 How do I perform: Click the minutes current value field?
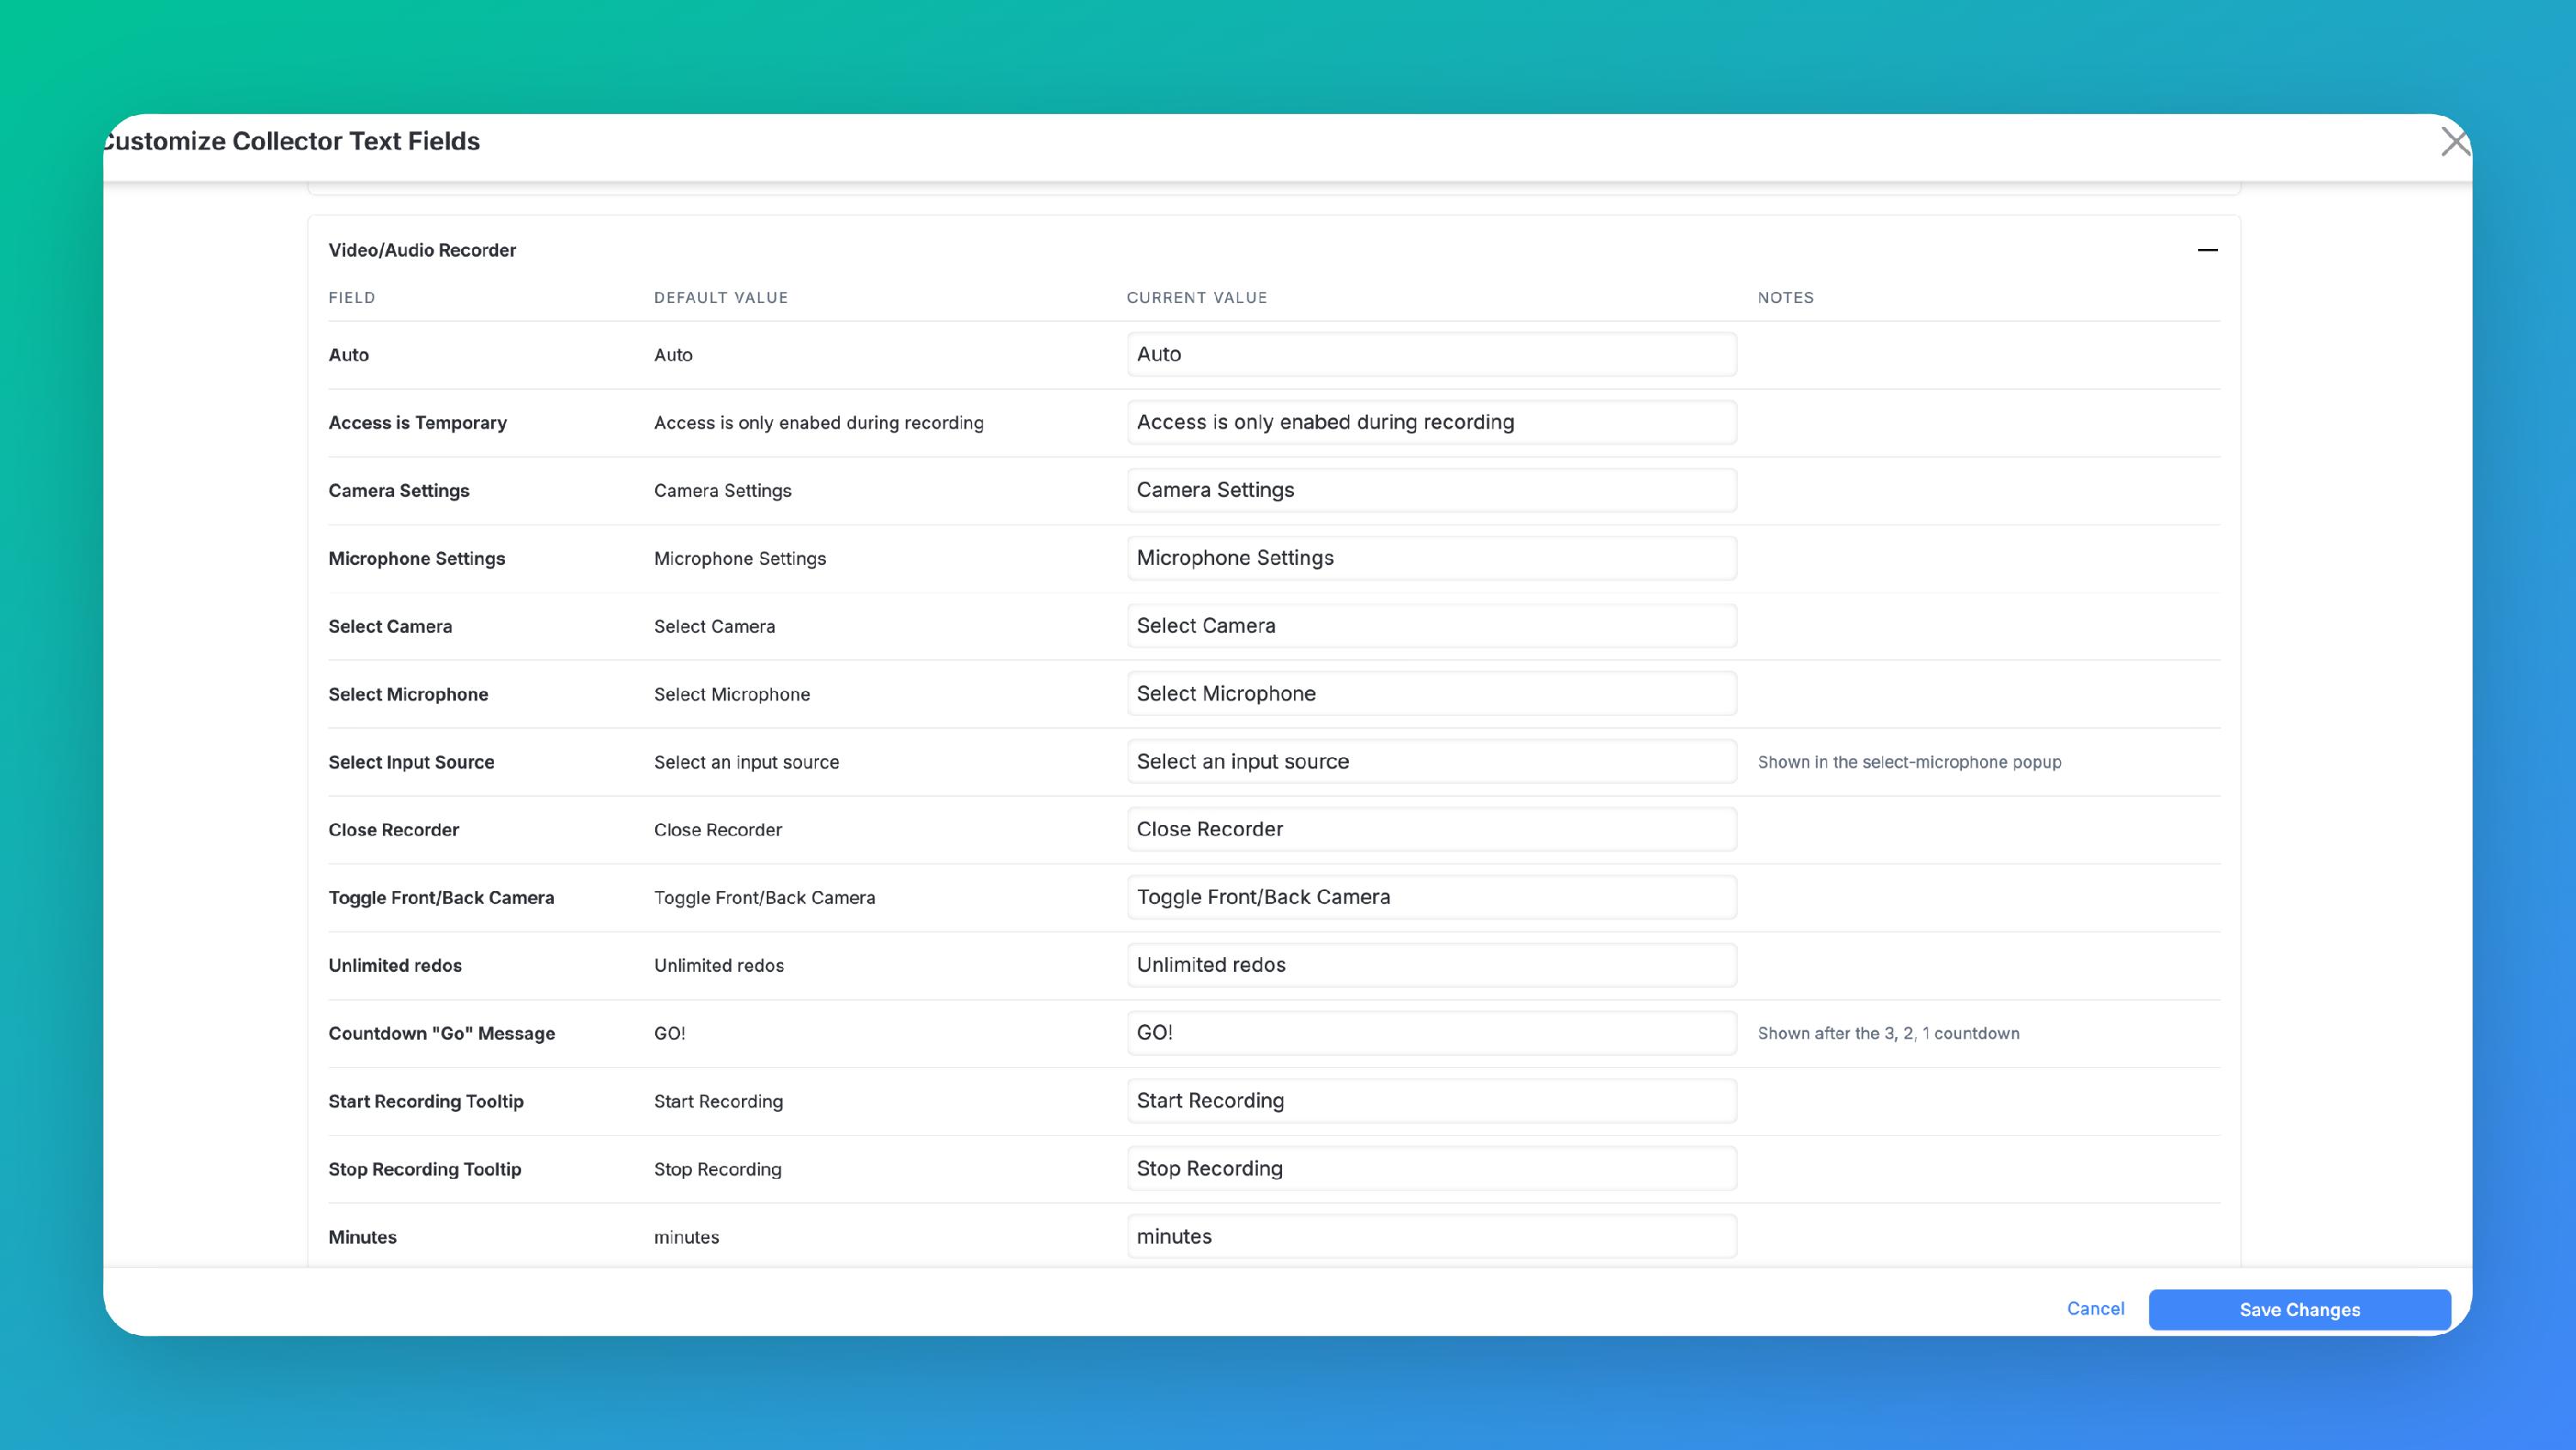tap(1431, 1237)
